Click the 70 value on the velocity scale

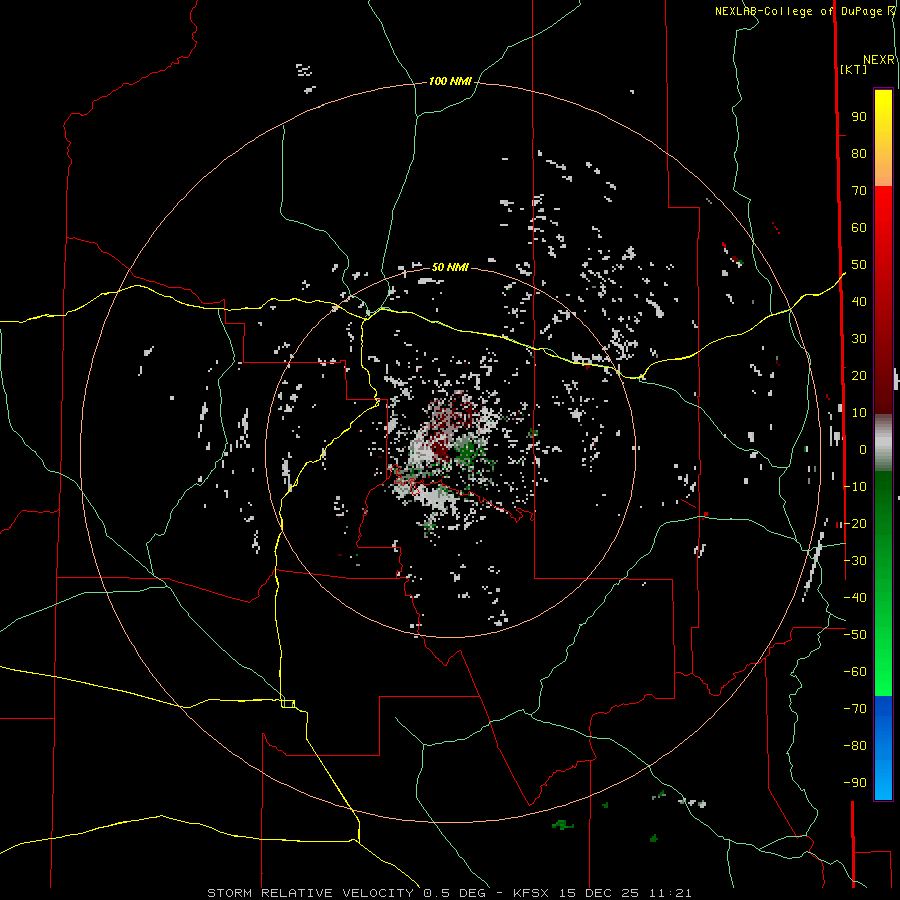tap(859, 191)
